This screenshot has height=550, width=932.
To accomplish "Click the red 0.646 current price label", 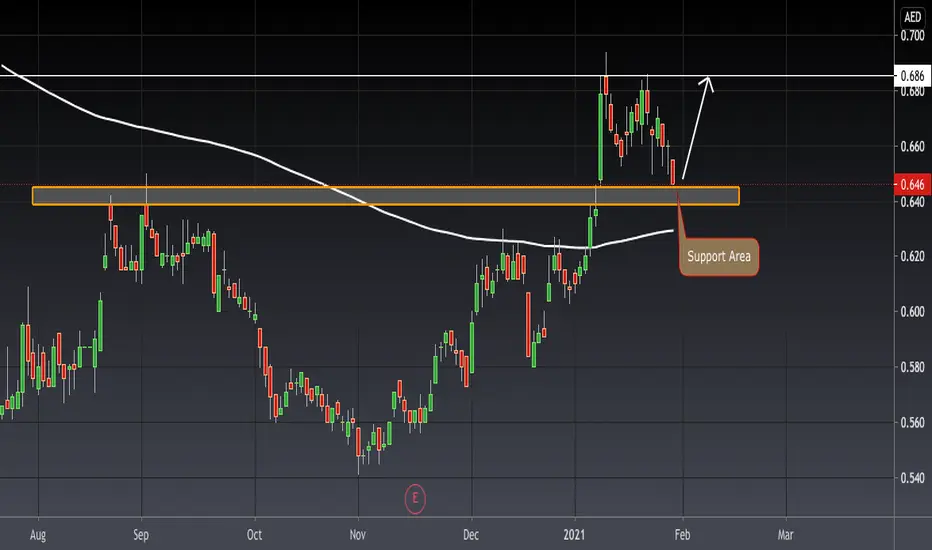I will tap(912, 184).
